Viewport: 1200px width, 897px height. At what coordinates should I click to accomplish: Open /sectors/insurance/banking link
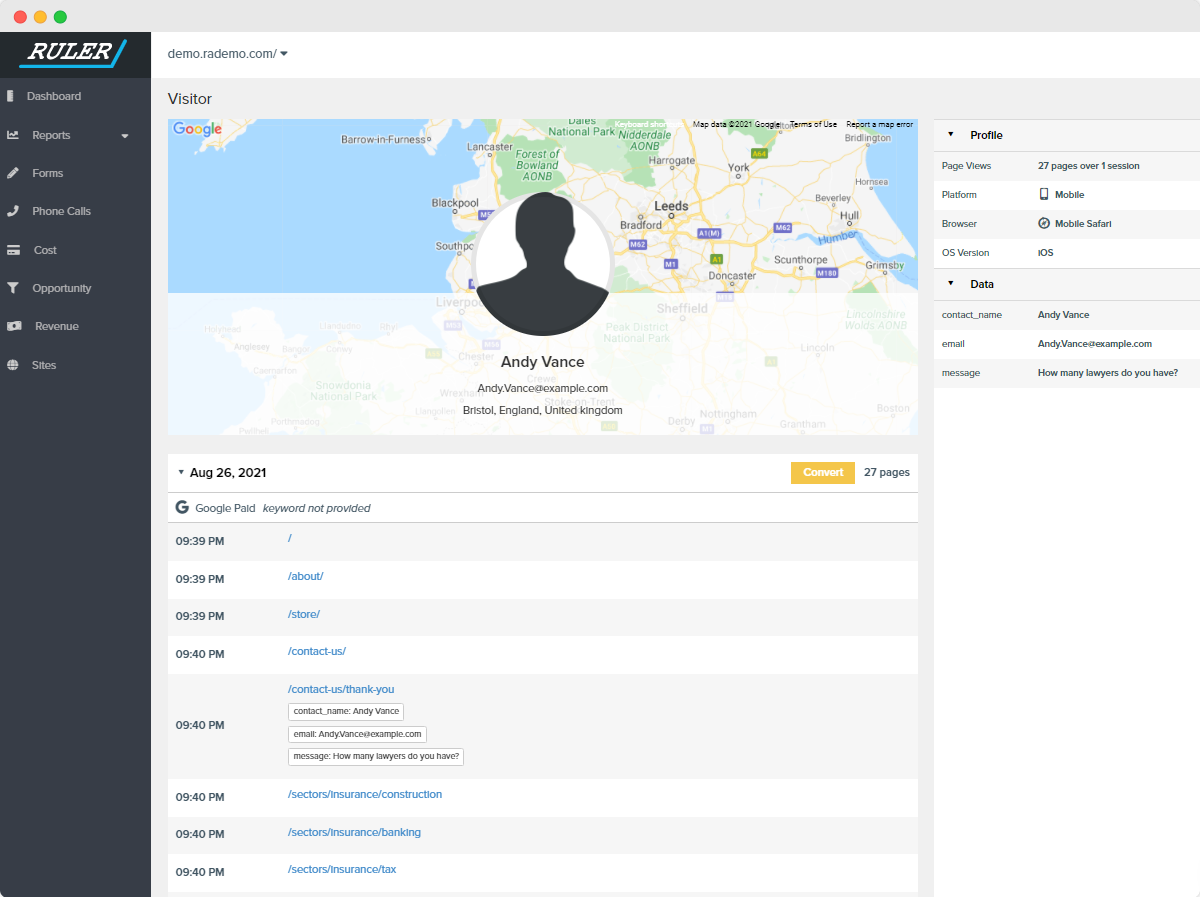coord(354,832)
